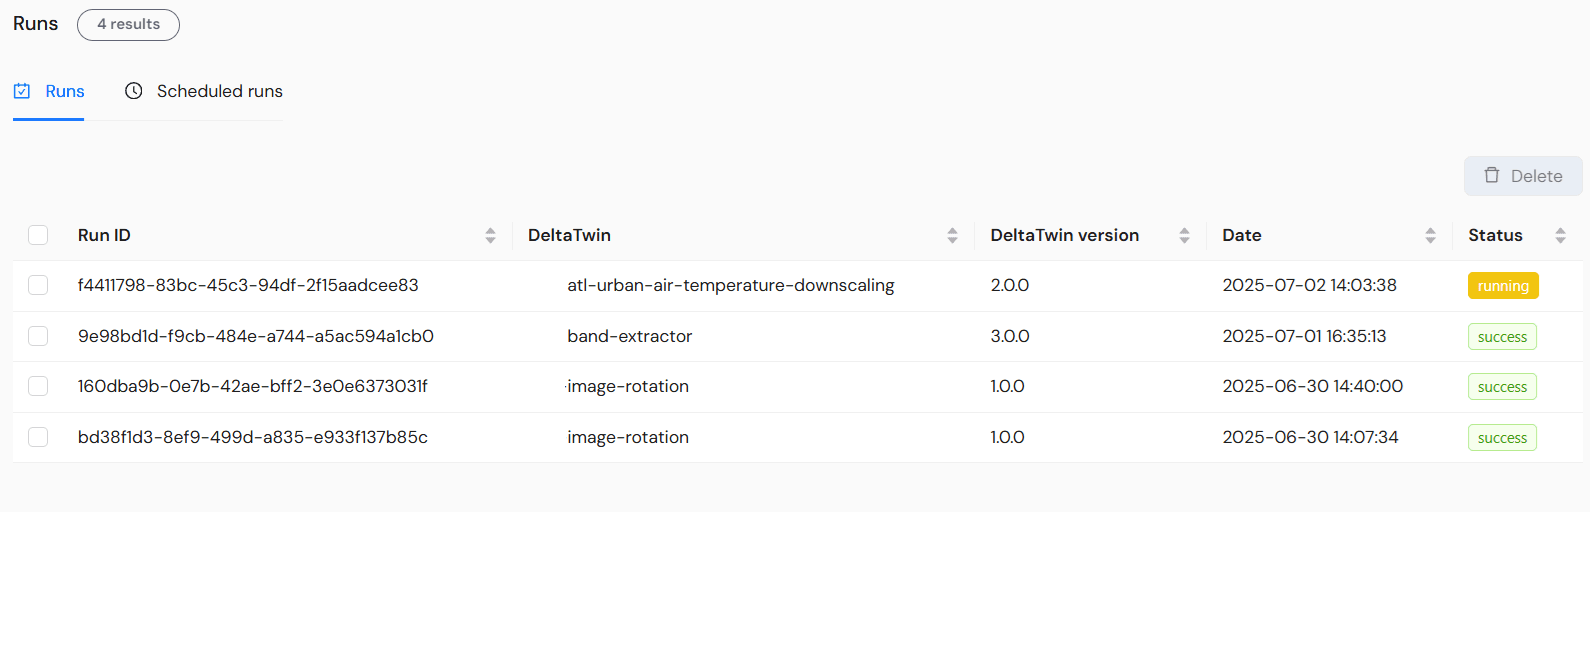Click the Runs tab calendar icon
The image size is (1590, 650).
click(22, 91)
